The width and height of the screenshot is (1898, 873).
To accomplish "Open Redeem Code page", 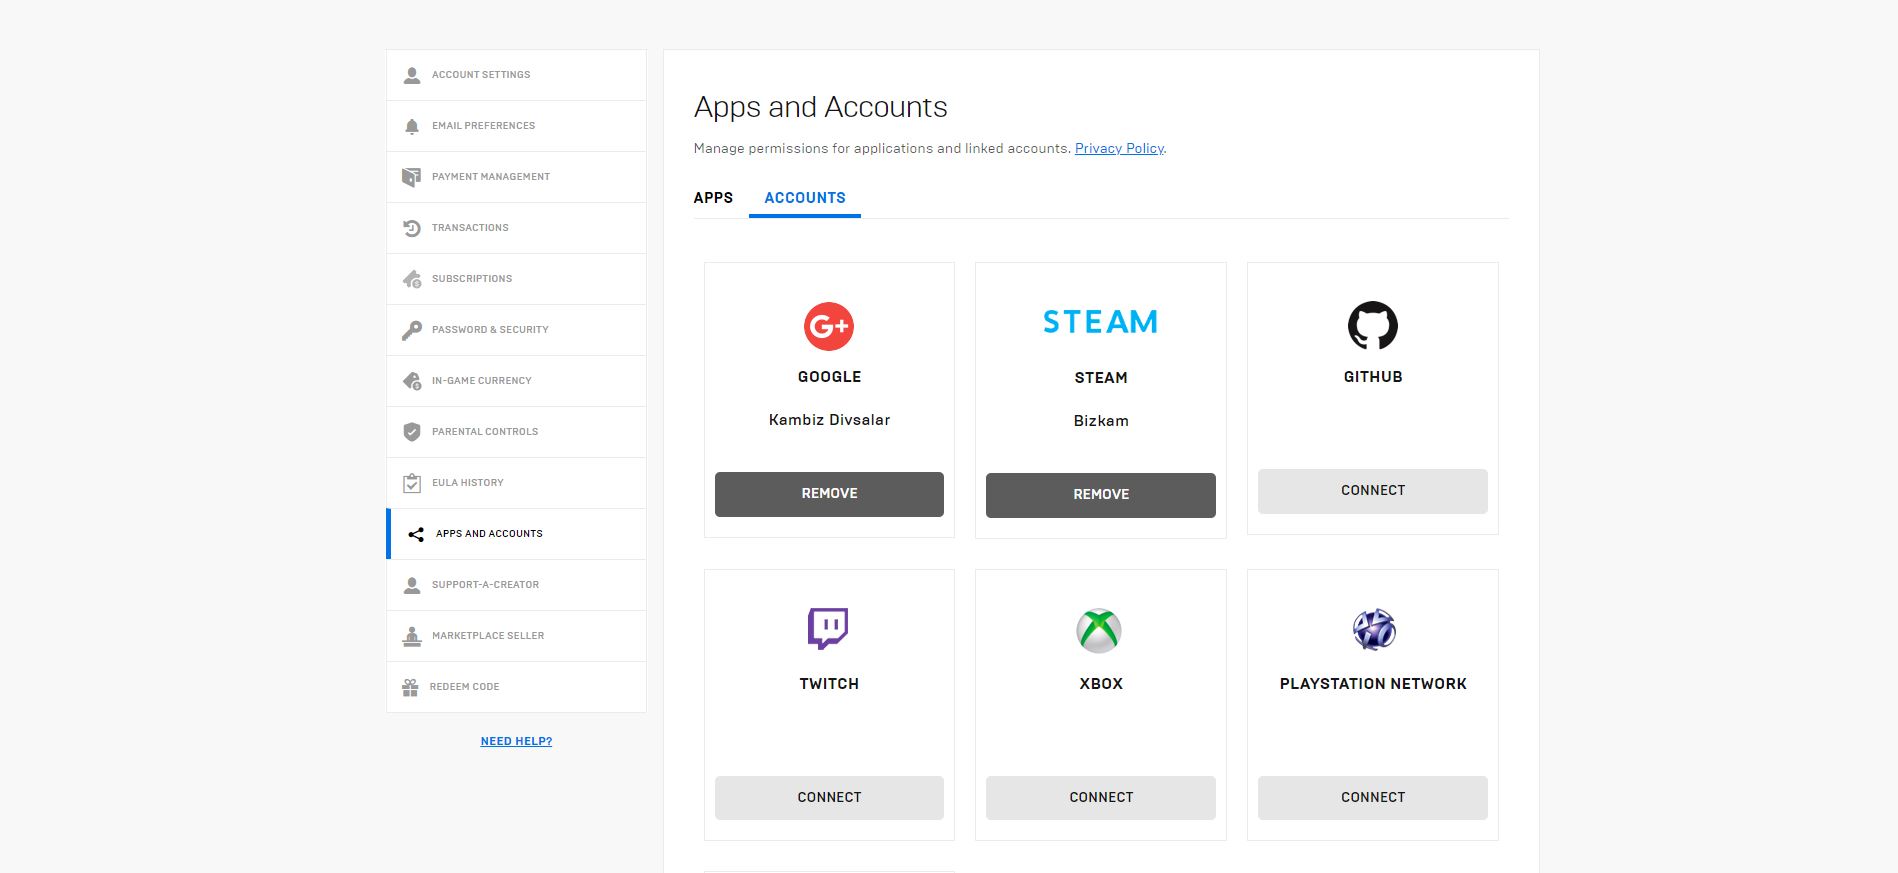I will point(516,687).
